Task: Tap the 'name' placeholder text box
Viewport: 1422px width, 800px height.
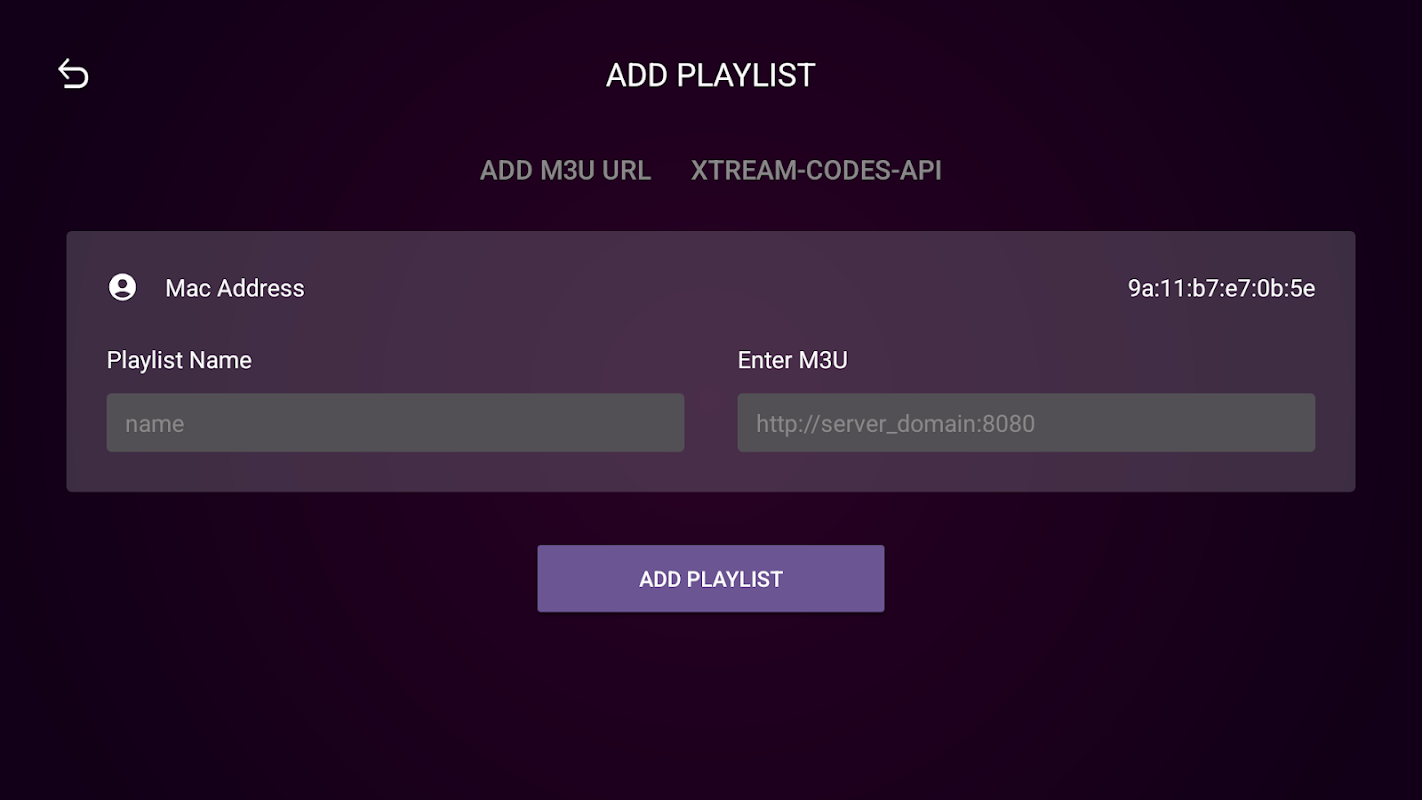Action: [x=395, y=423]
